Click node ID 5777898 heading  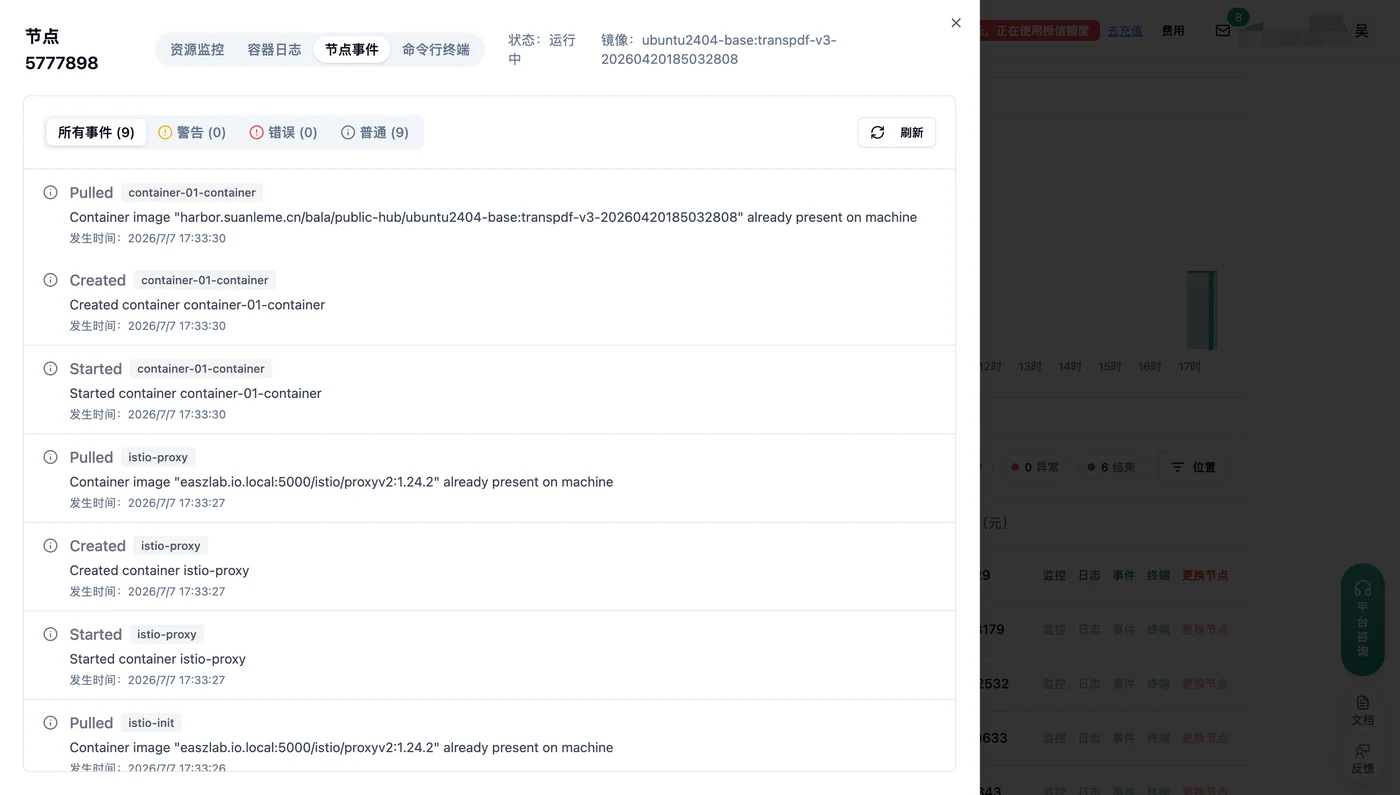[x=61, y=63]
